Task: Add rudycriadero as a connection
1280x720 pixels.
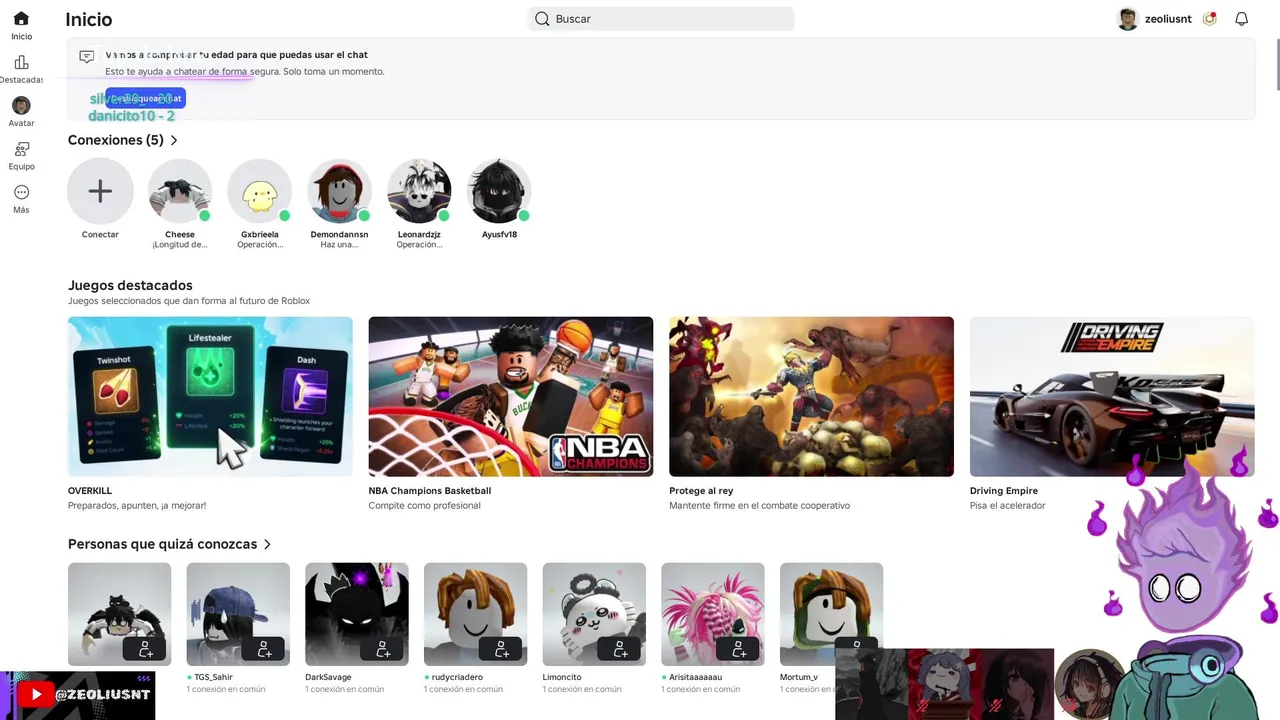Action: point(502,649)
